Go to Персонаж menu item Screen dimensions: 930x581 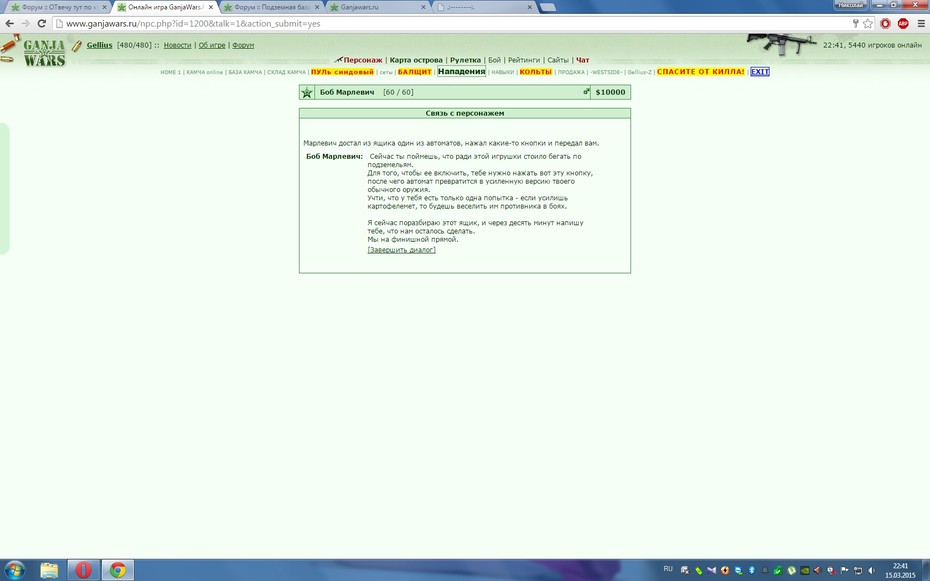[x=362, y=60]
